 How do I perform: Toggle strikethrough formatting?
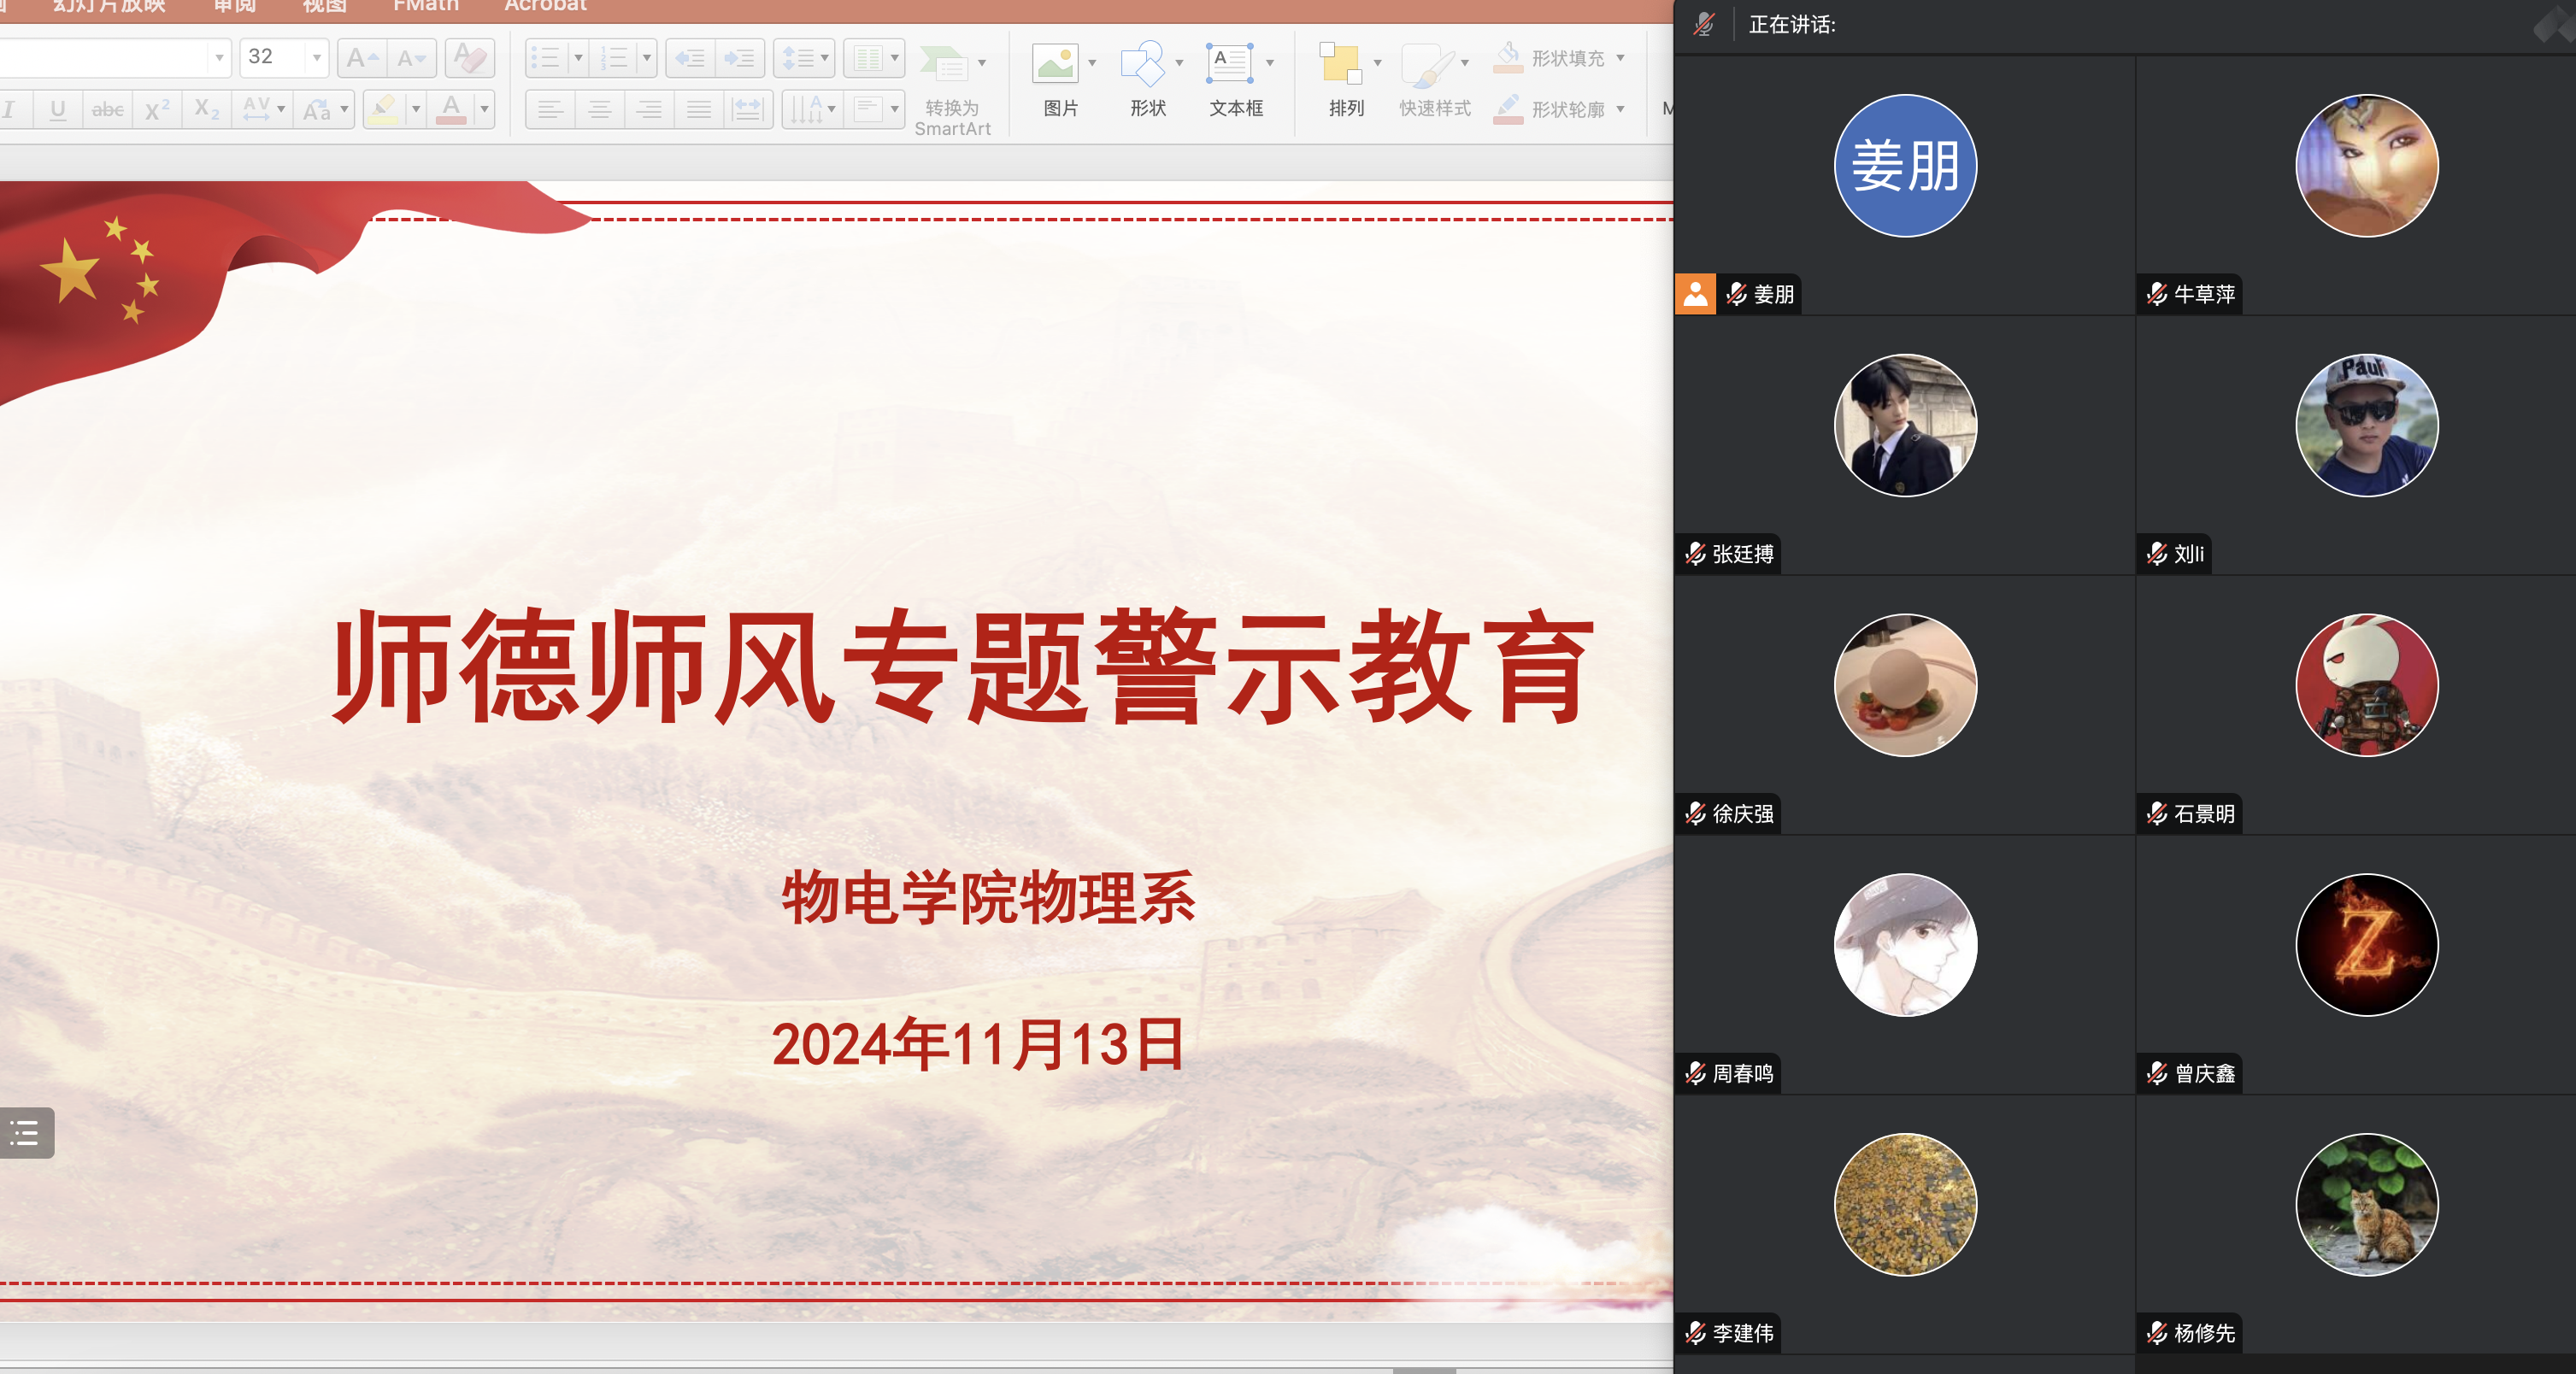108,109
